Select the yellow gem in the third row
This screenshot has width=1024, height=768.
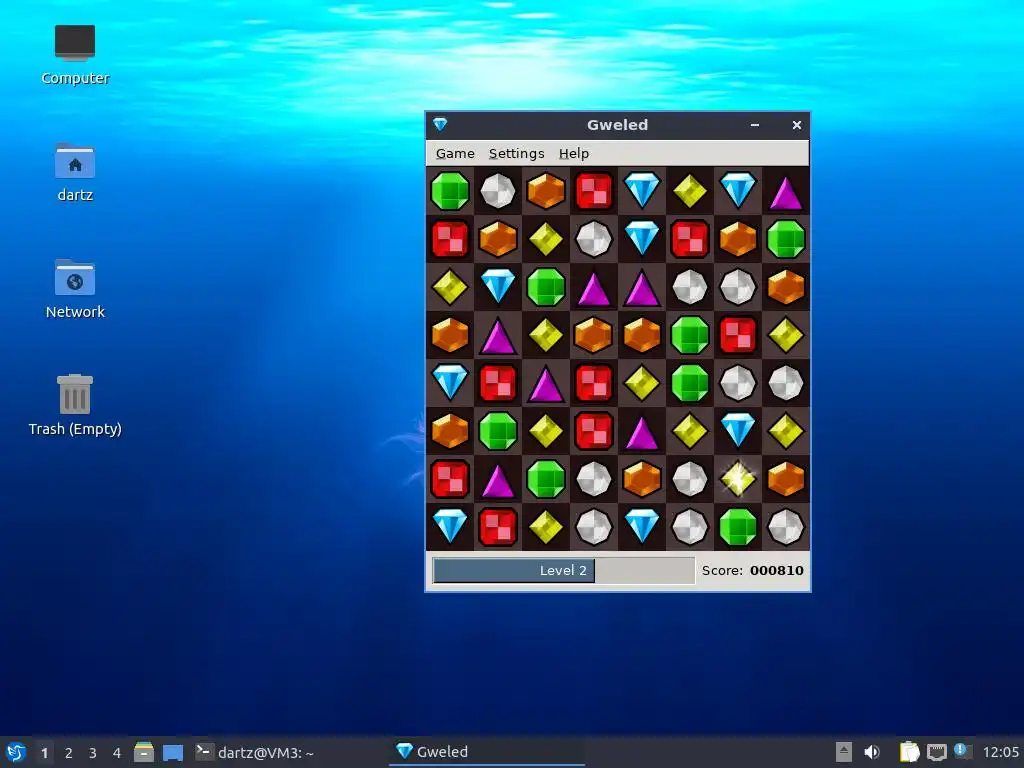point(450,287)
